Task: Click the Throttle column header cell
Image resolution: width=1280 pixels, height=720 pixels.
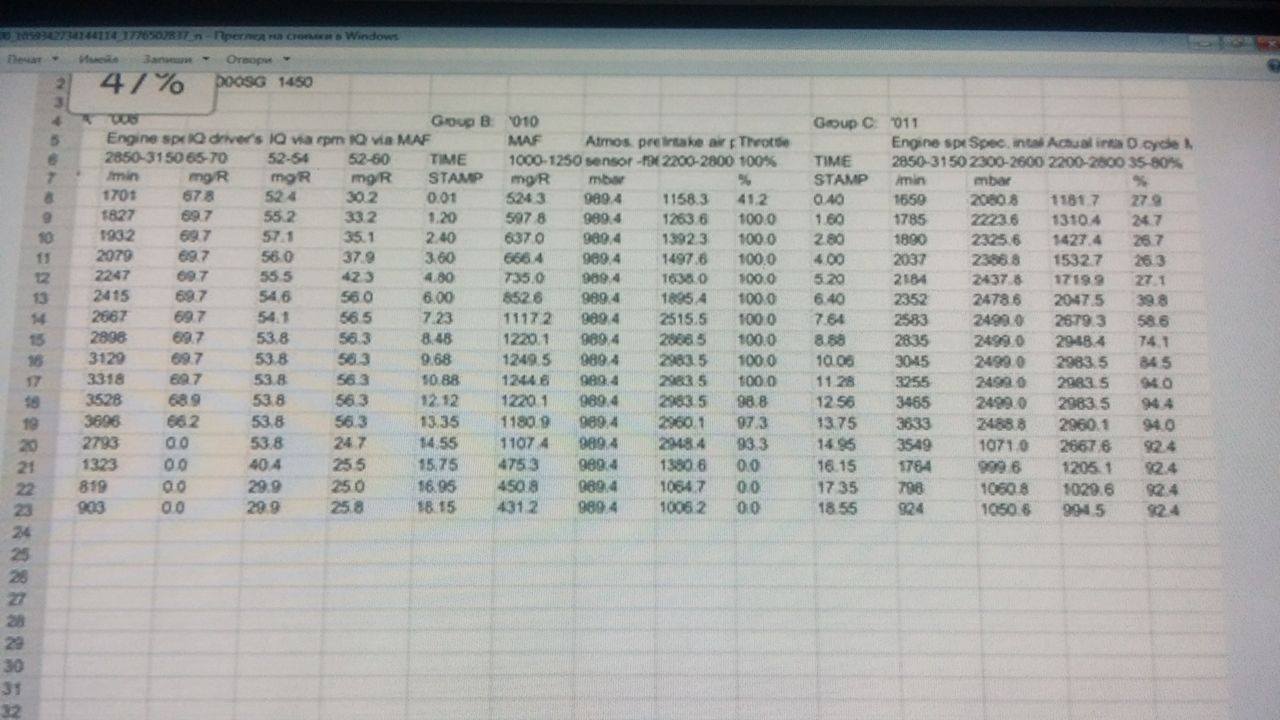Action: pos(763,142)
